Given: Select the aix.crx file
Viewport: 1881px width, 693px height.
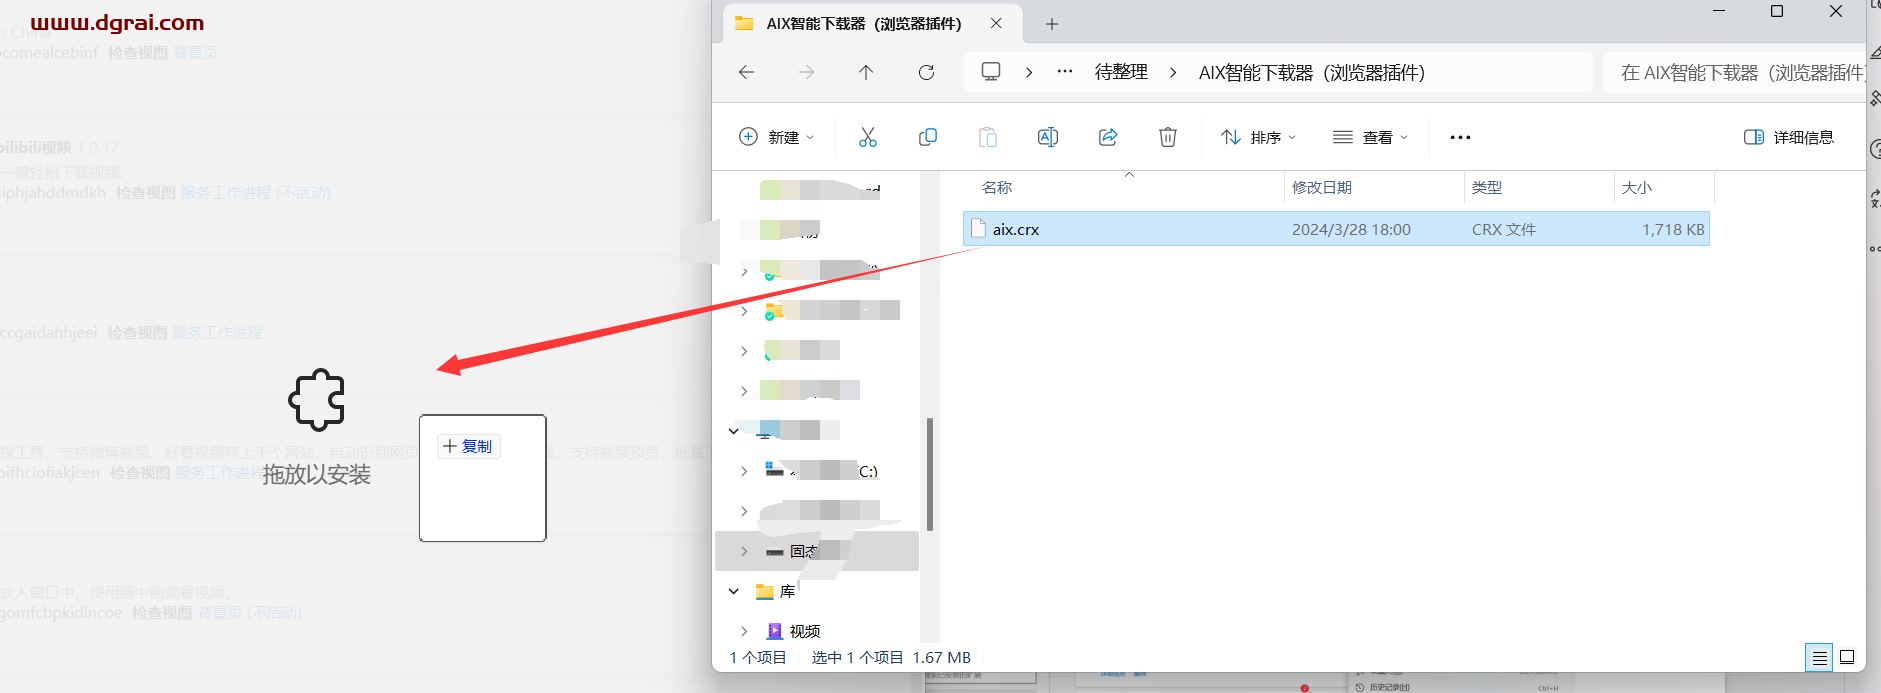Looking at the screenshot, I should (1336, 229).
